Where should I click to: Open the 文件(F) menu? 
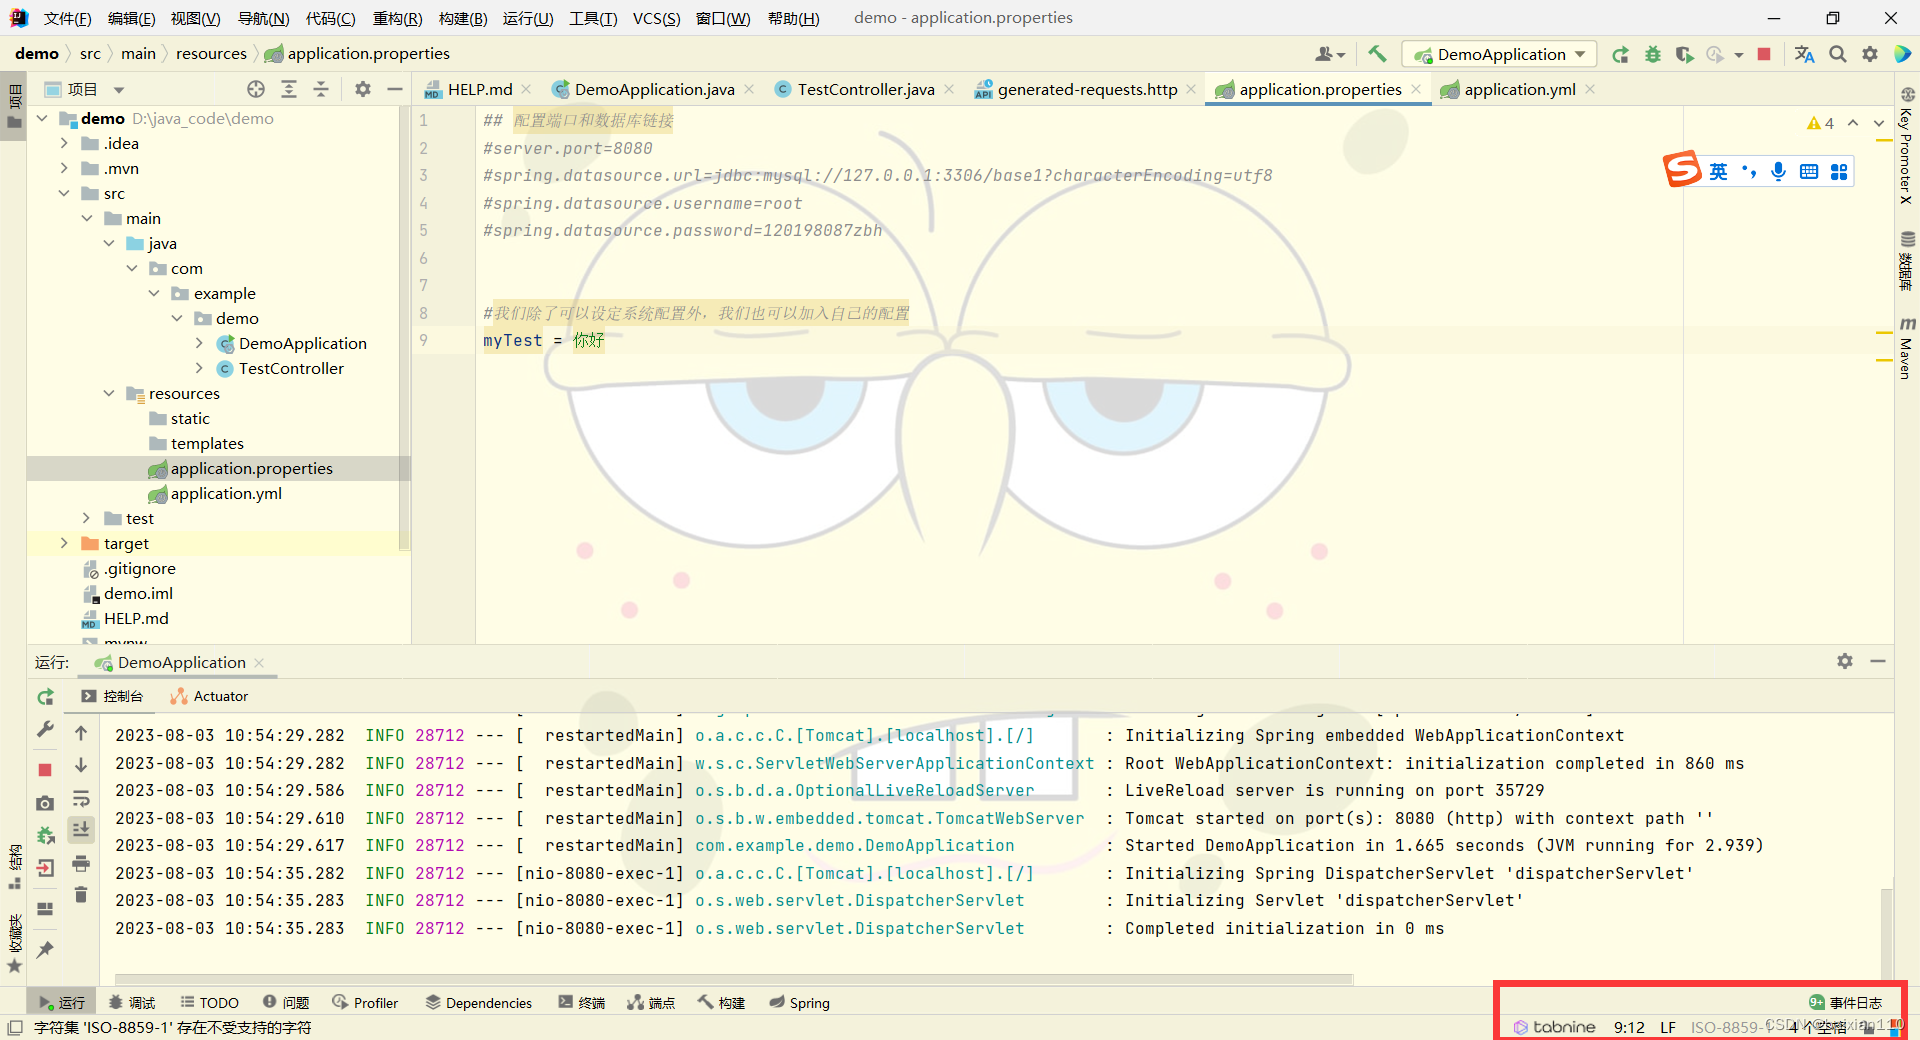(67, 18)
